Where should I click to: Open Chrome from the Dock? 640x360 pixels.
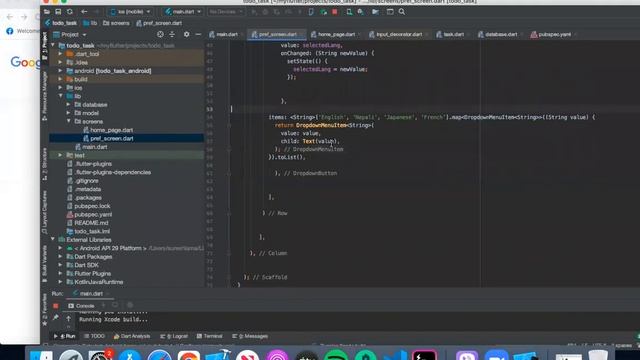[x=189, y=356]
